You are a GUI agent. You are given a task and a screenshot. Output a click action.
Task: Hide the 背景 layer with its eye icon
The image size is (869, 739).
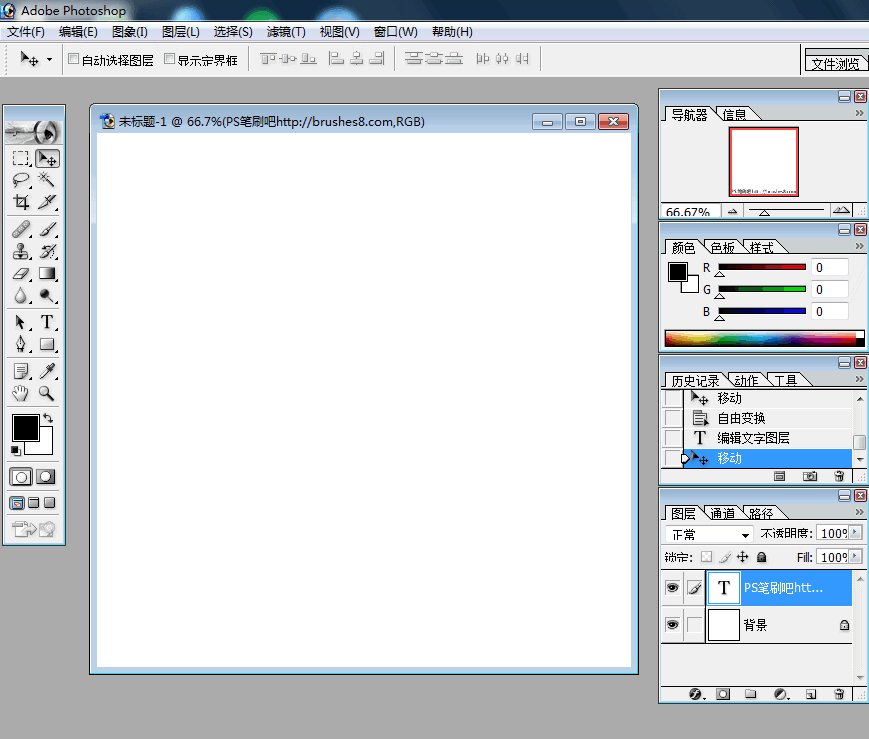click(672, 625)
